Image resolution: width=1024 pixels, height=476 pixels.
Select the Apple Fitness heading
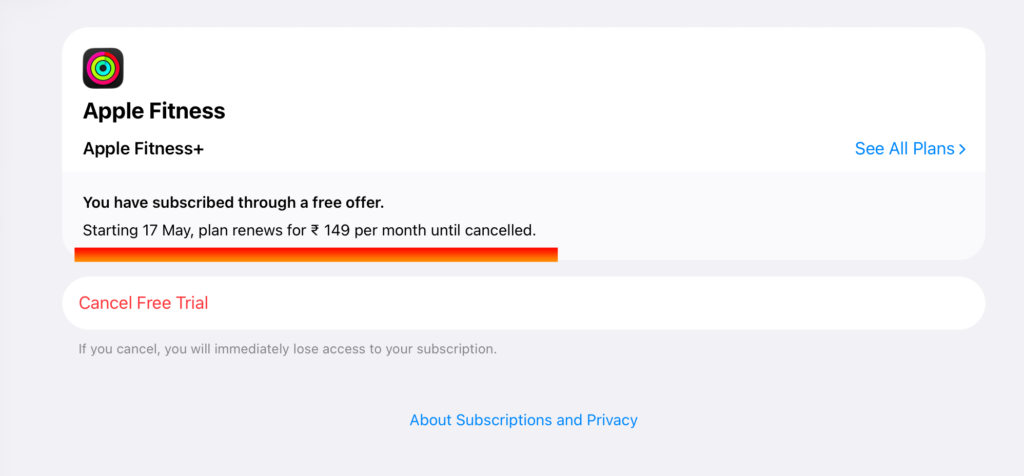tap(154, 111)
